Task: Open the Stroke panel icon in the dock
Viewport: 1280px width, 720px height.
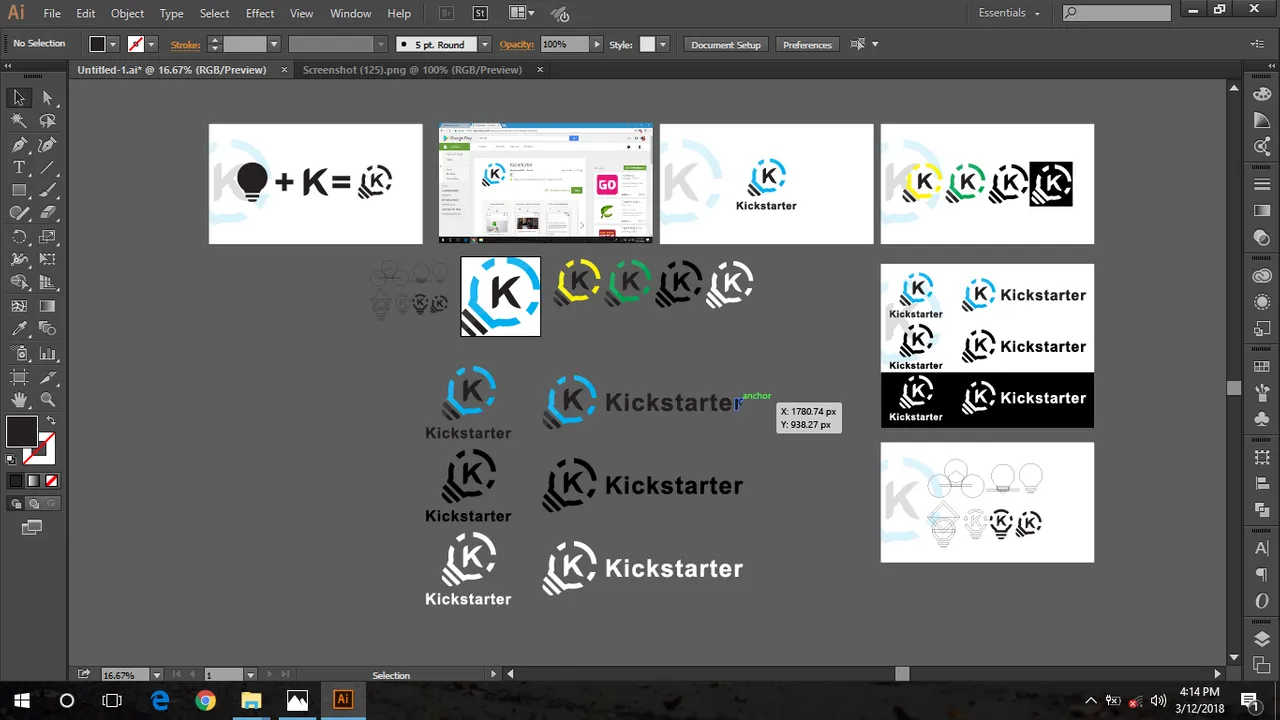Action: 1261,184
